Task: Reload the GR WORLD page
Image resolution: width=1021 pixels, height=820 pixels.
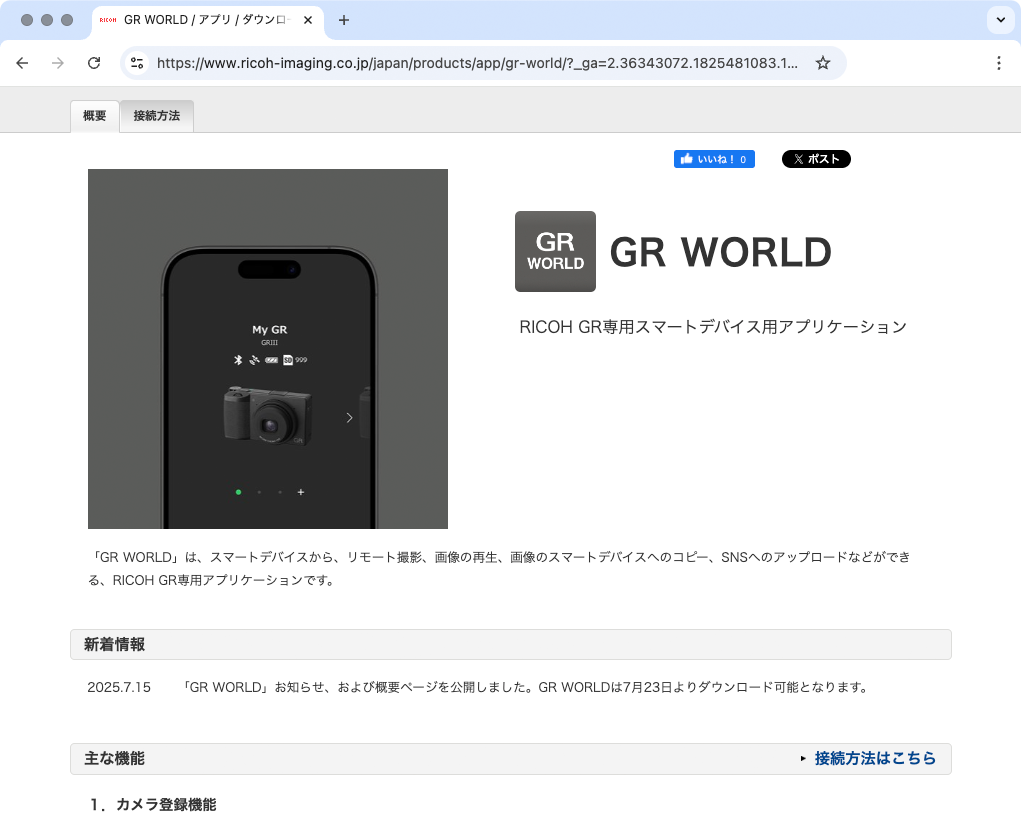Action: [94, 63]
